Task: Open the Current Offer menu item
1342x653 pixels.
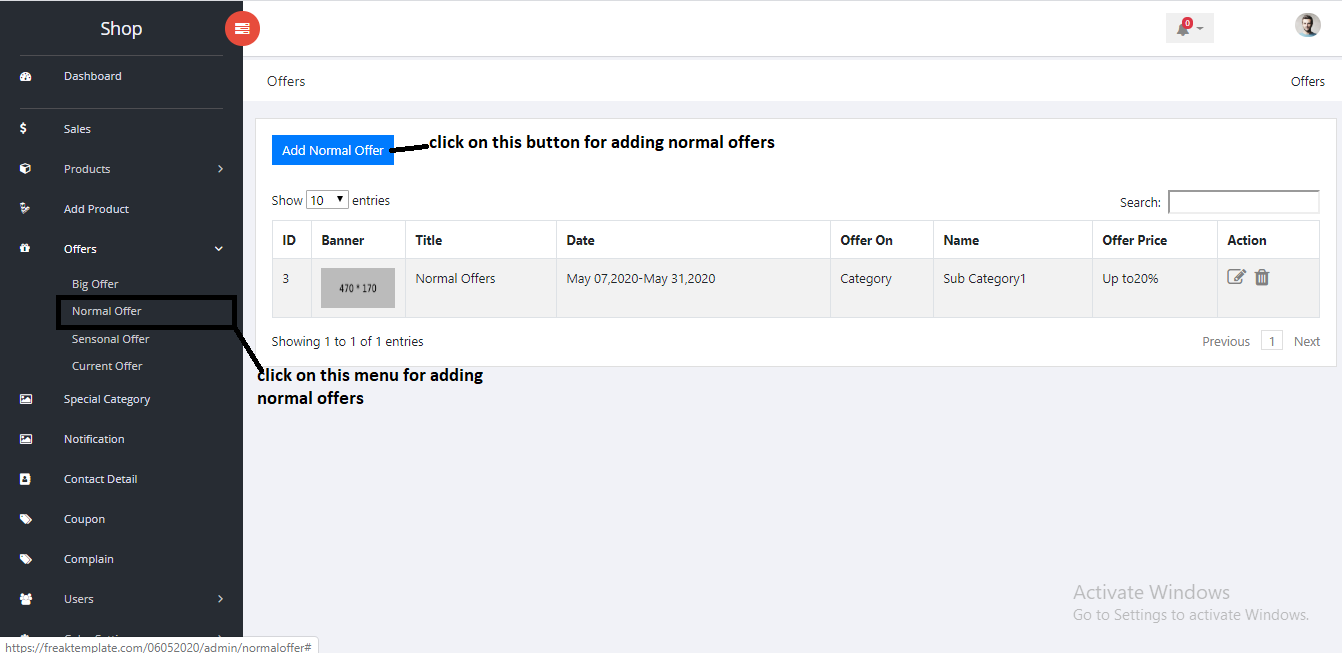Action: [x=107, y=366]
